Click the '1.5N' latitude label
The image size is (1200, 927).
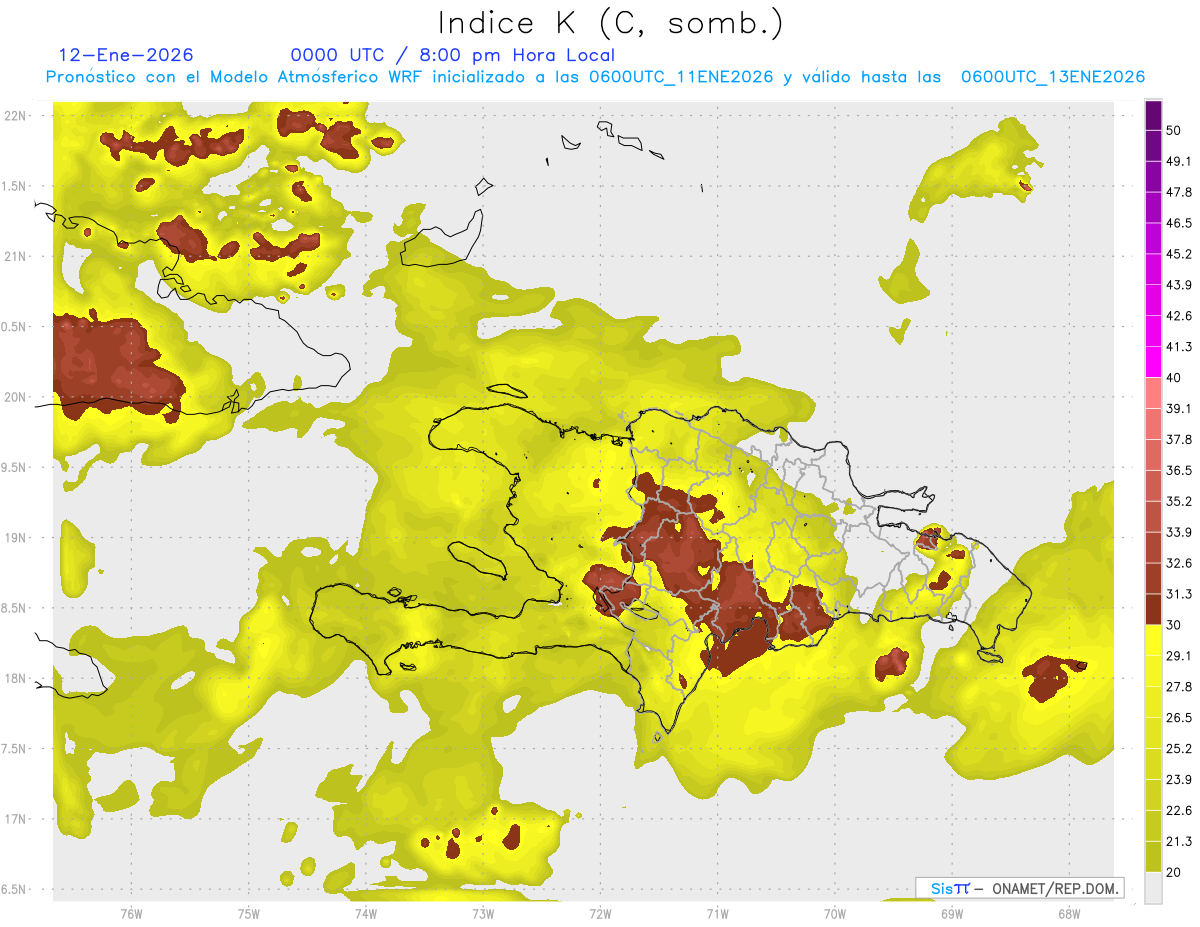point(15,186)
